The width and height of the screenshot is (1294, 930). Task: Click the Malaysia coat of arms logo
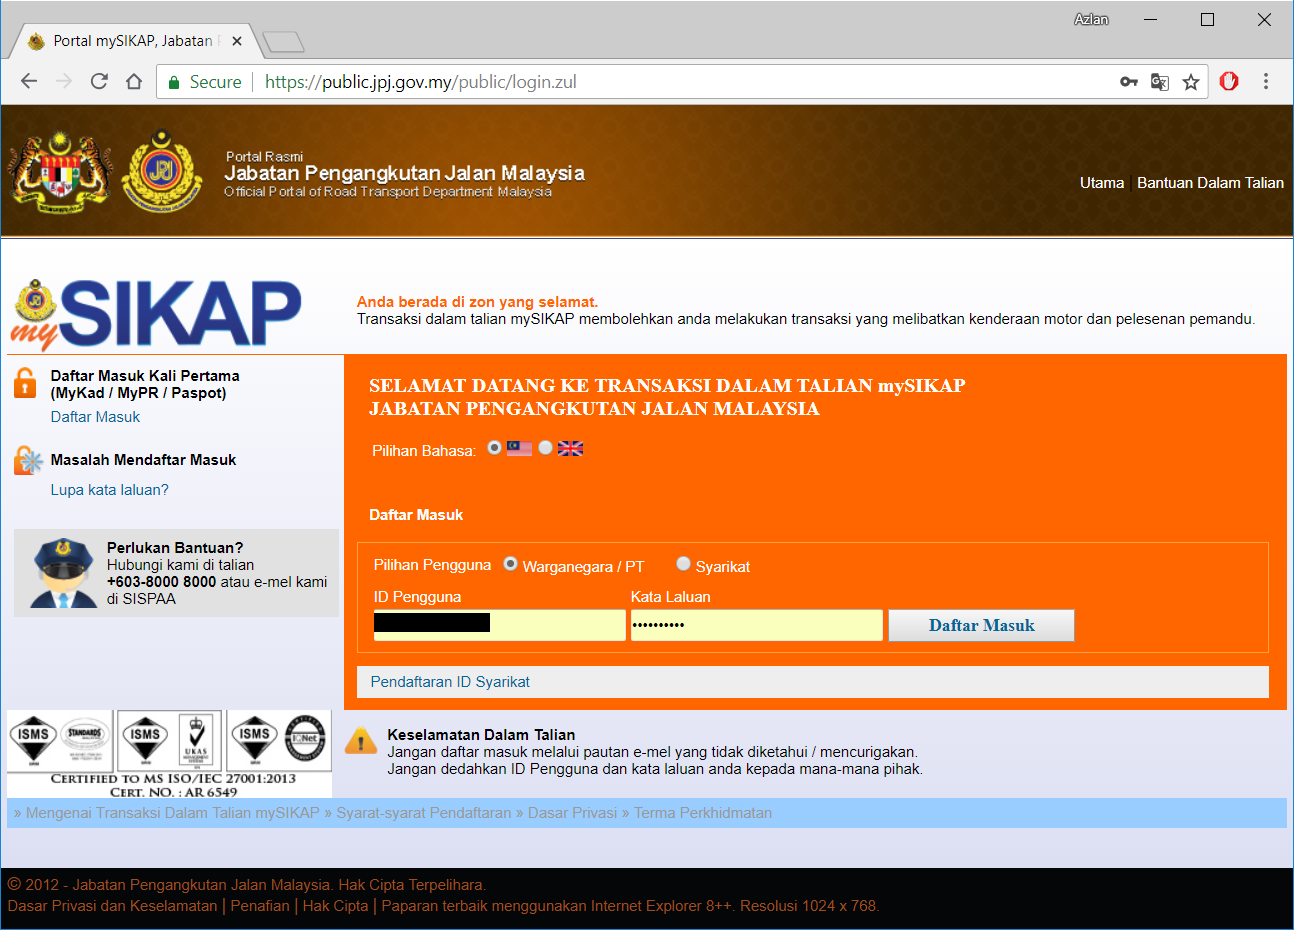[59, 170]
